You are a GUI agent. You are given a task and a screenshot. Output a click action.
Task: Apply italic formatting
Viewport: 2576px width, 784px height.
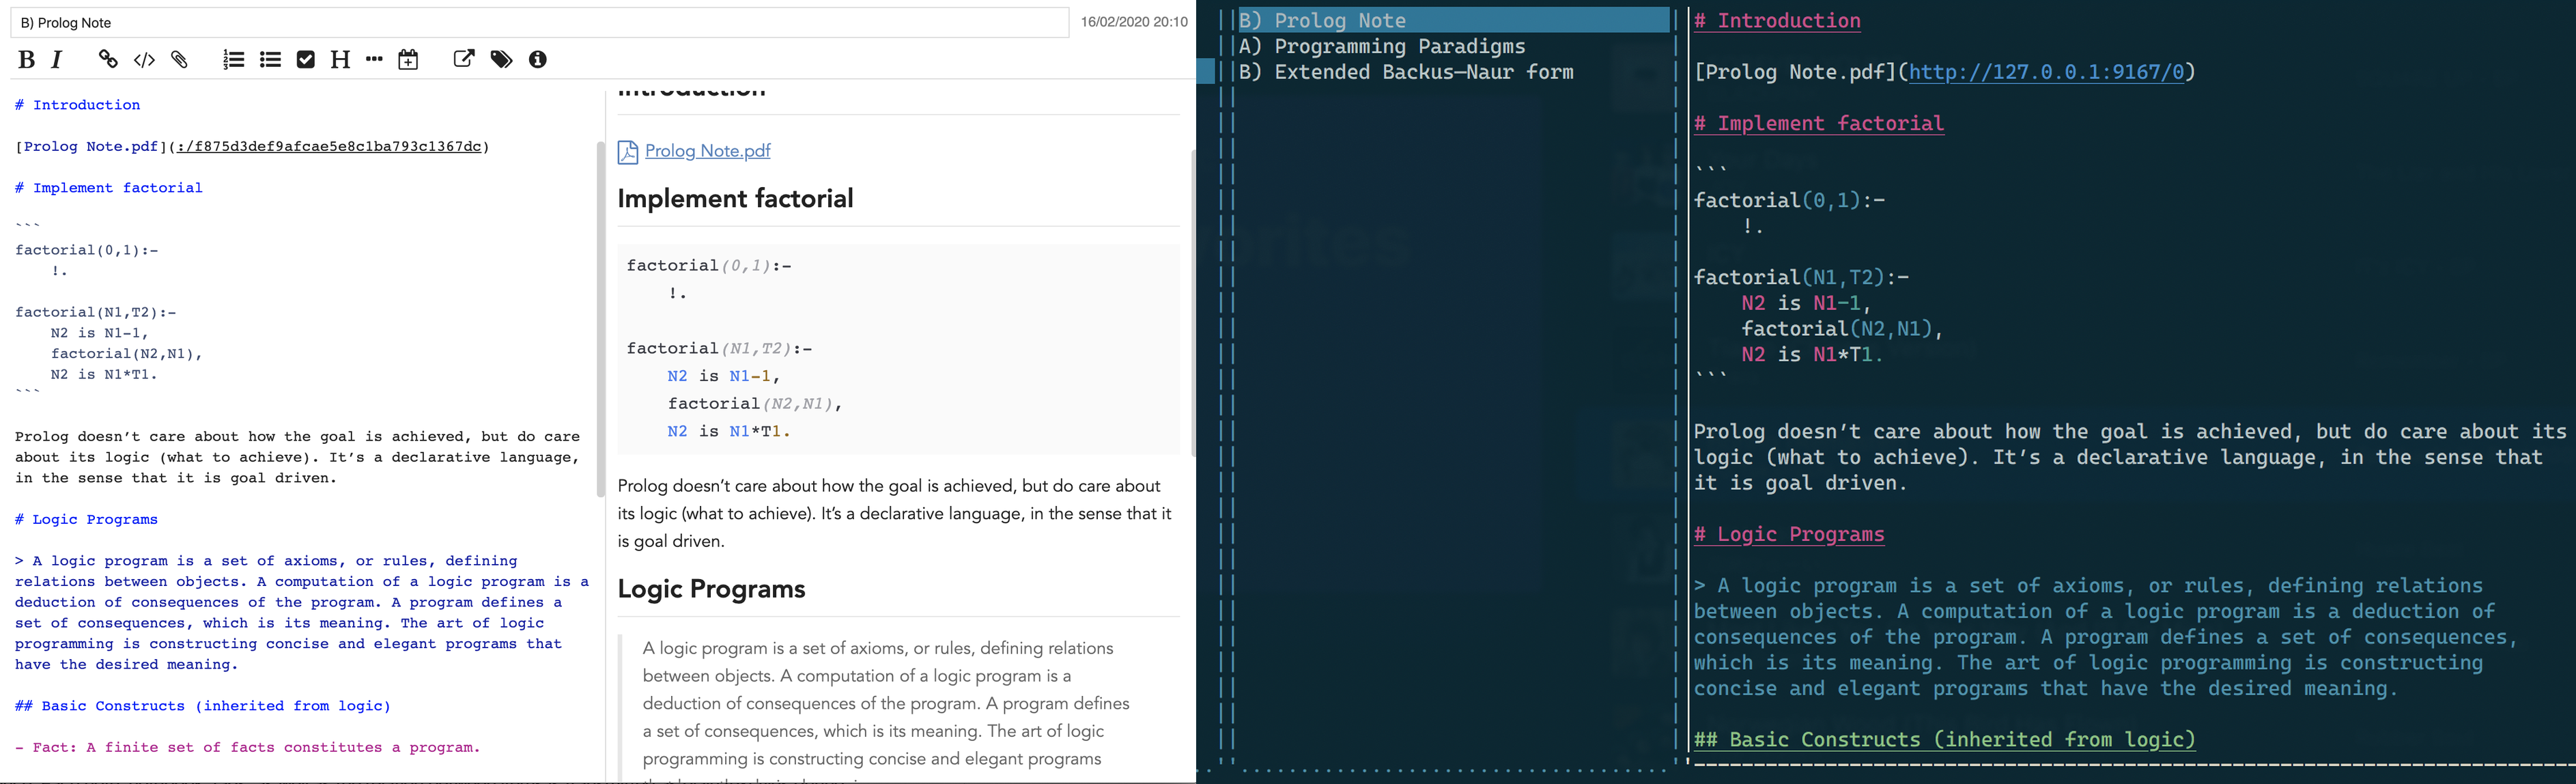coord(57,60)
